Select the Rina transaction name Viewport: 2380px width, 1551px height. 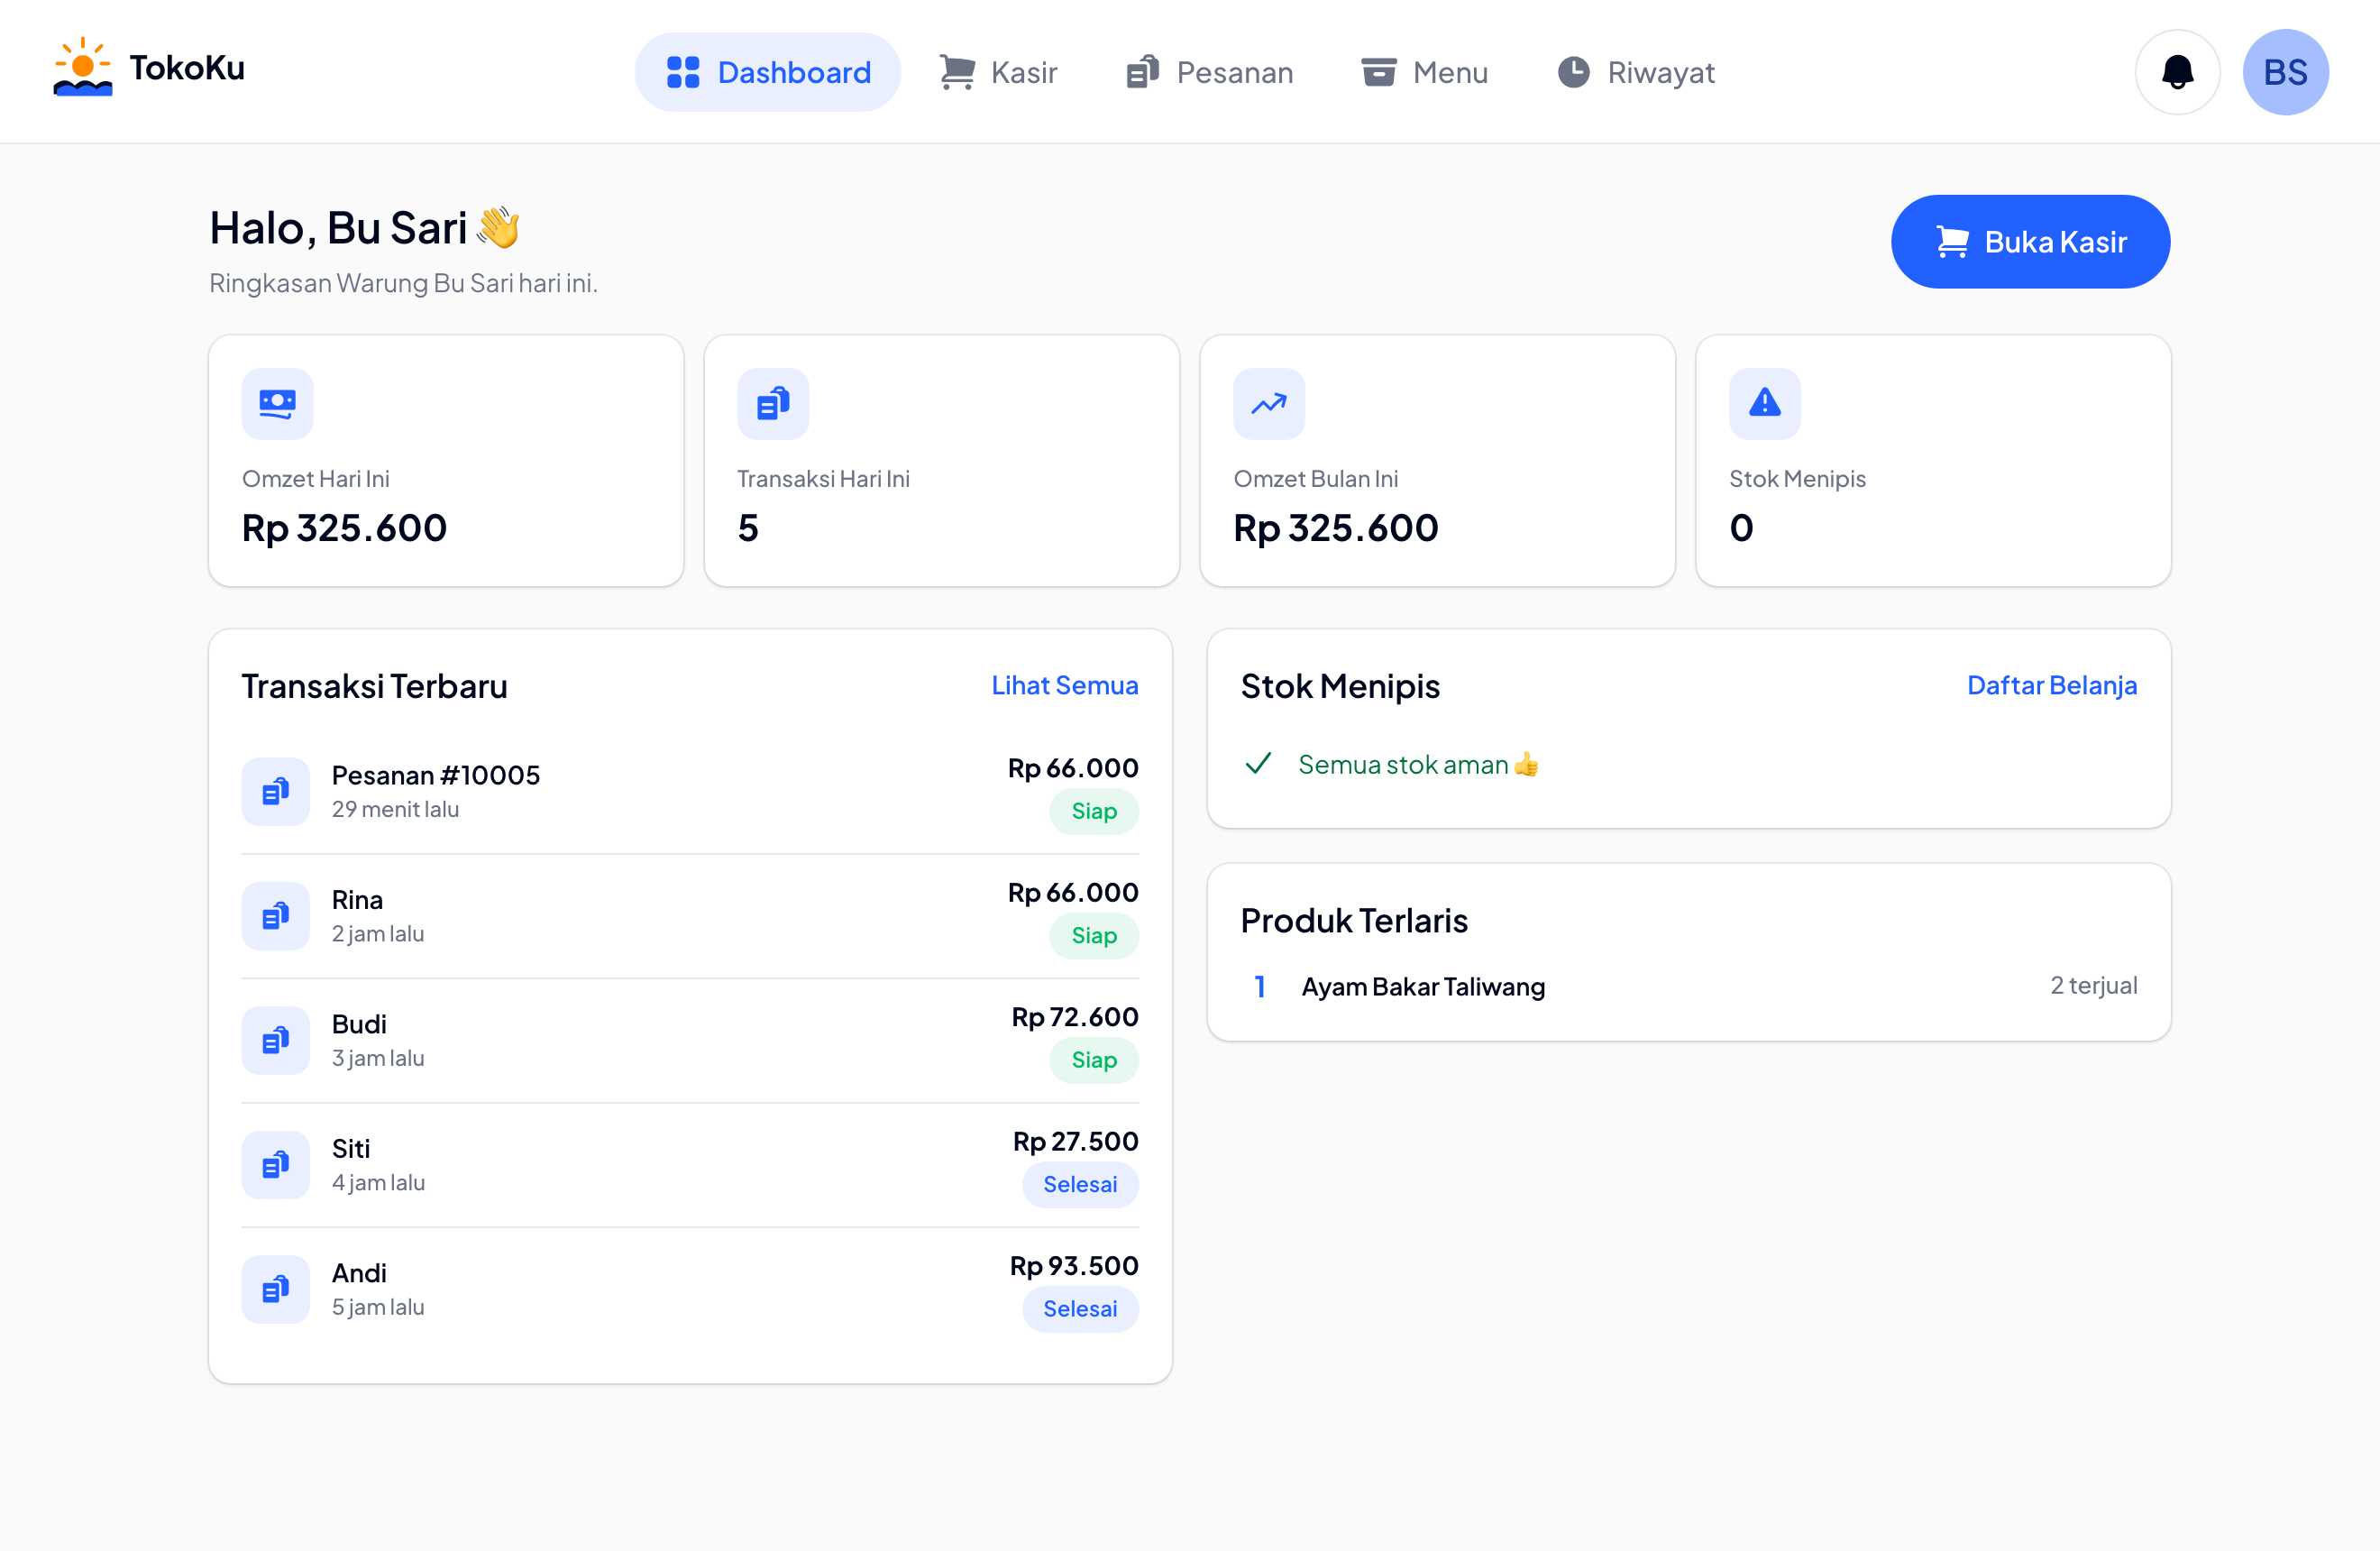click(x=357, y=900)
